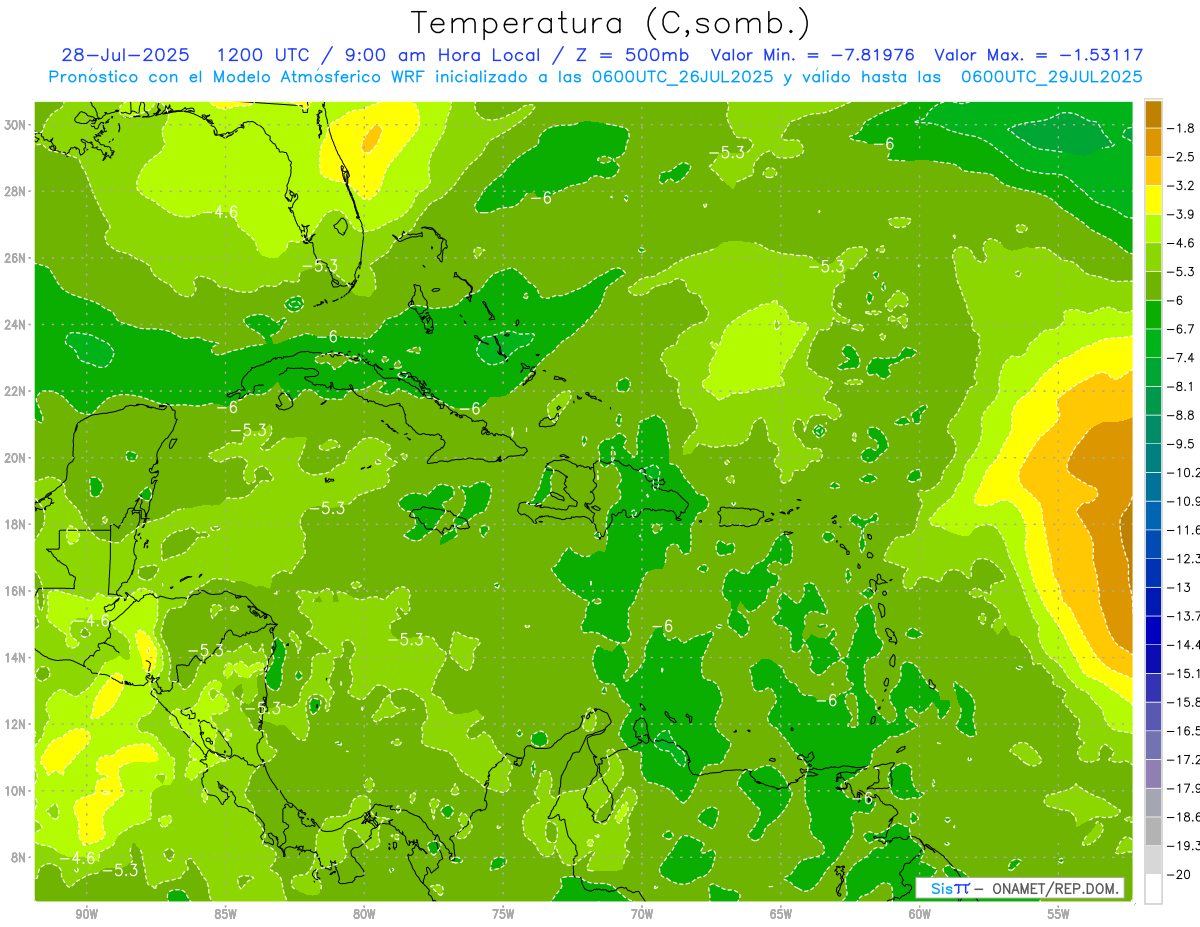Click the '90W' longitude axis label
The height and width of the screenshot is (927, 1200).
(x=86, y=913)
